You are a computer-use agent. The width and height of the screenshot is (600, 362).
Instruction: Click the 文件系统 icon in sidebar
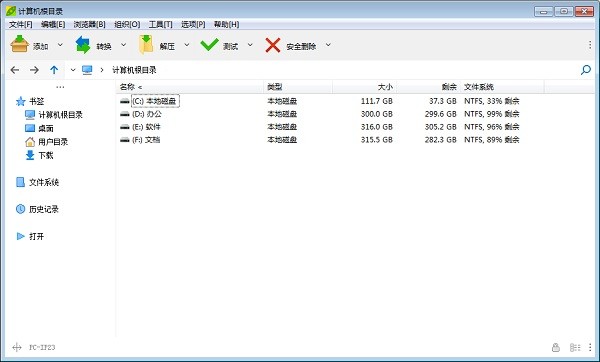[x=20, y=182]
